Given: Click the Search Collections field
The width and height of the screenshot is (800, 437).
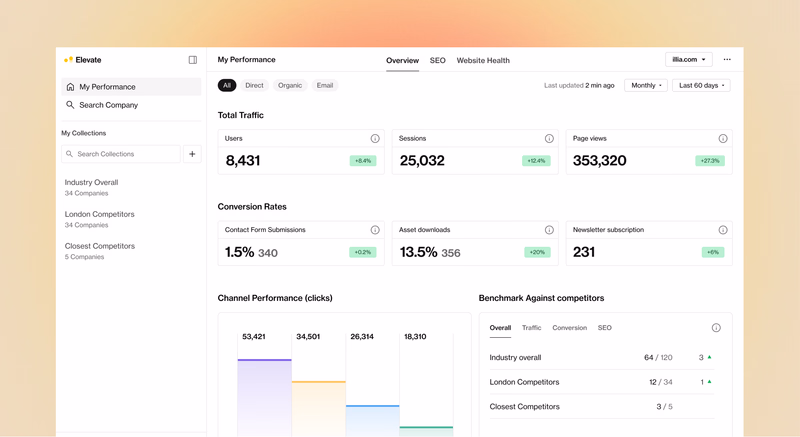Looking at the screenshot, I should tap(121, 154).
